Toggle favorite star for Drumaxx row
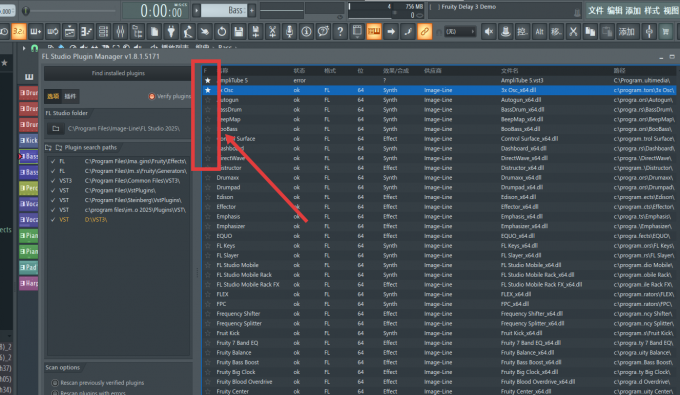This screenshot has width=680, height=395. point(208,177)
